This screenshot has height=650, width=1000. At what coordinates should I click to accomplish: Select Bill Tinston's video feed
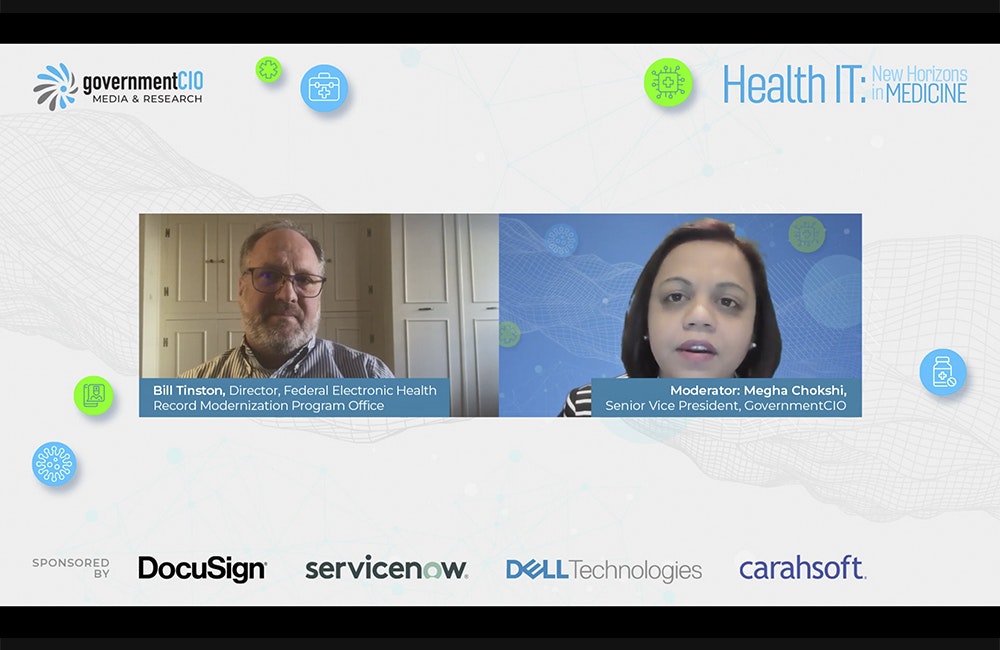click(x=318, y=295)
